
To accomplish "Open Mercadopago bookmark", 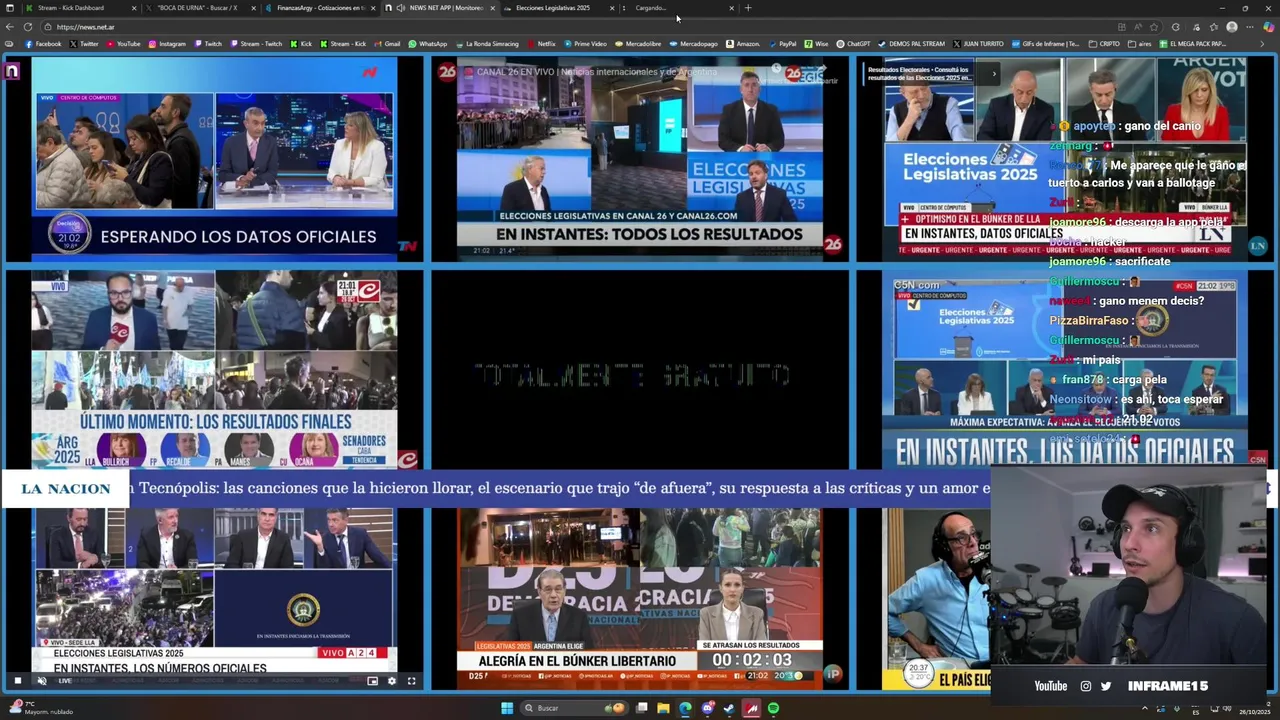I will coord(693,44).
